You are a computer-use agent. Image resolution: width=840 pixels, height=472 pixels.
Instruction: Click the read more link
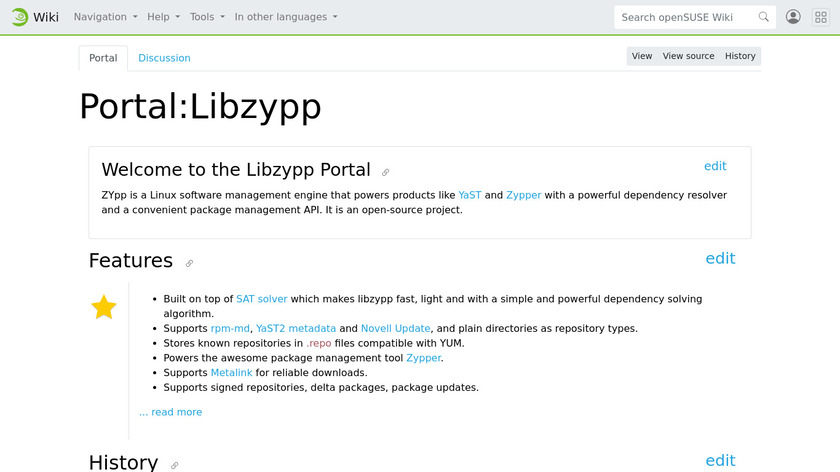click(x=171, y=412)
